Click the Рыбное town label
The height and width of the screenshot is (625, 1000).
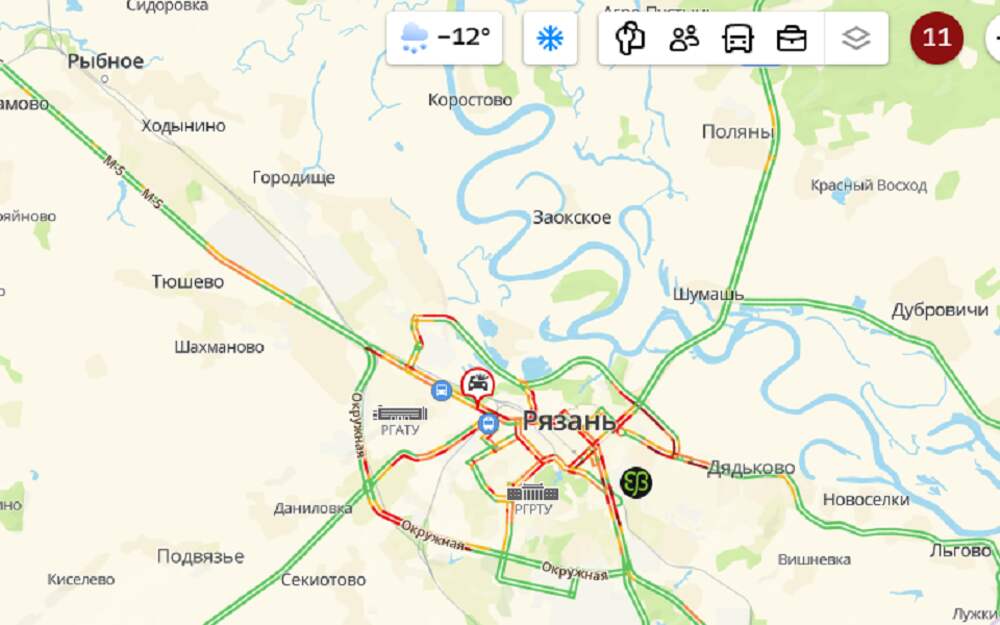(x=106, y=61)
